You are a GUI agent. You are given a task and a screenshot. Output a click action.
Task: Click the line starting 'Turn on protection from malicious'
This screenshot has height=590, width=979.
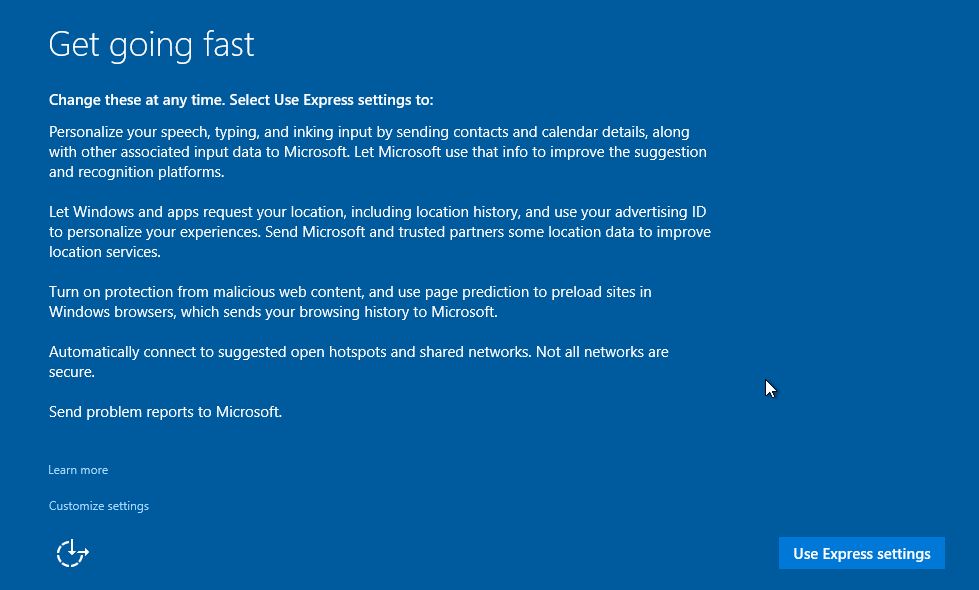pos(350,292)
